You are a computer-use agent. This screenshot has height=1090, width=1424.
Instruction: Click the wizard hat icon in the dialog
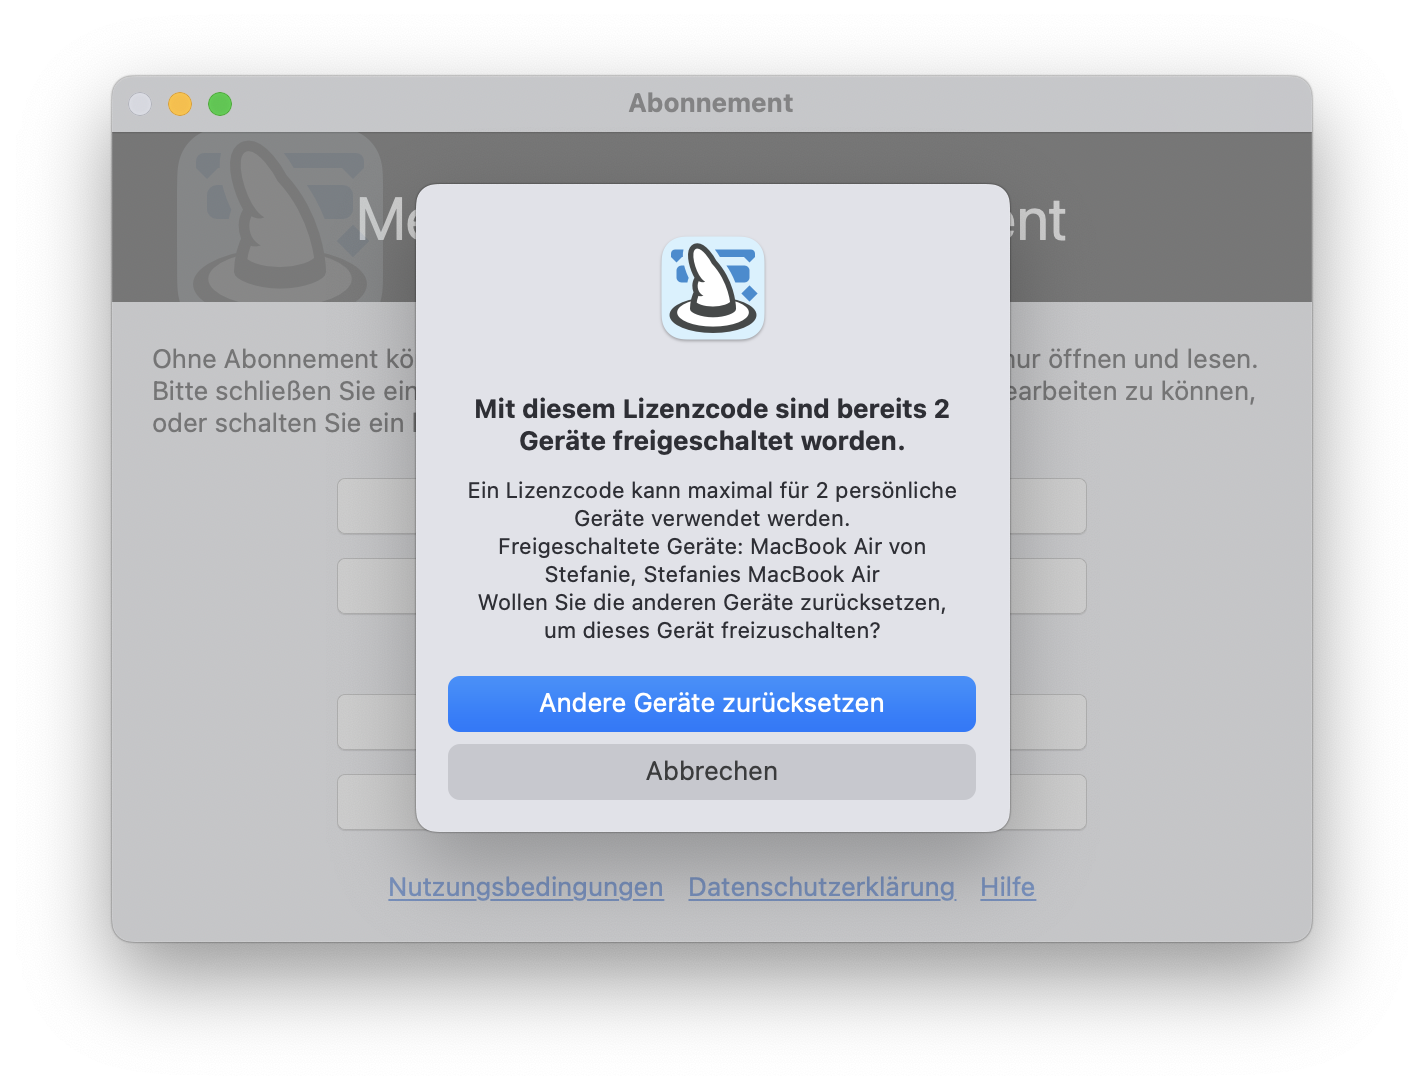click(713, 288)
